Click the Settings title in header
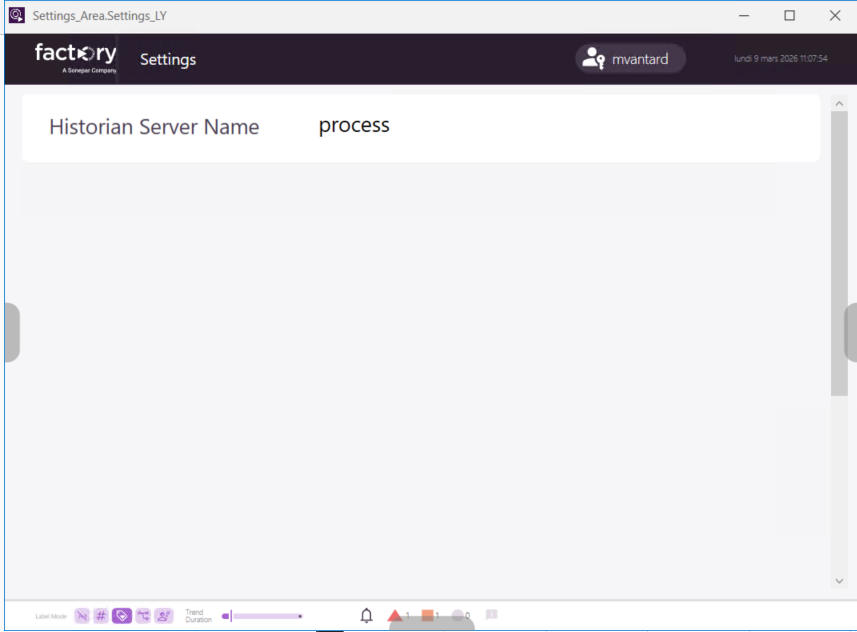 [x=168, y=60]
